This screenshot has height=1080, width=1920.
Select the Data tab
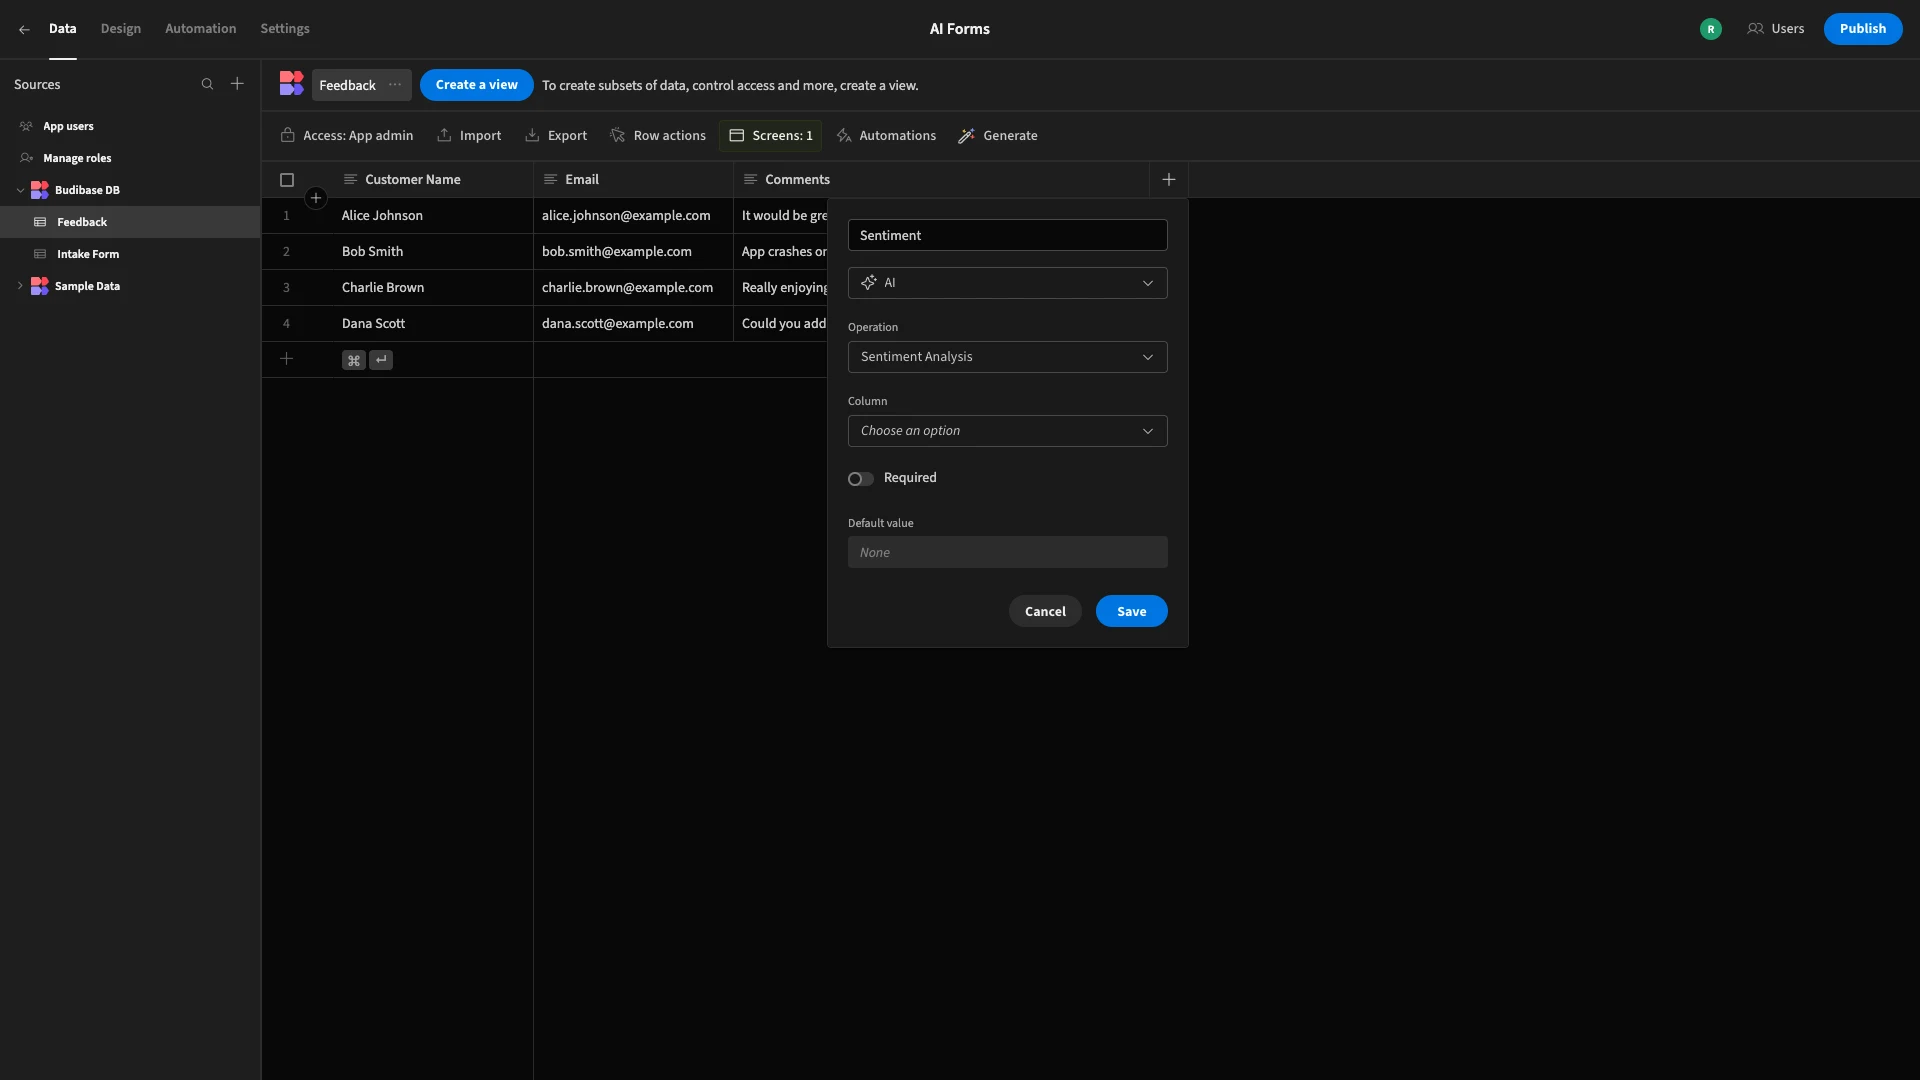click(x=63, y=29)
